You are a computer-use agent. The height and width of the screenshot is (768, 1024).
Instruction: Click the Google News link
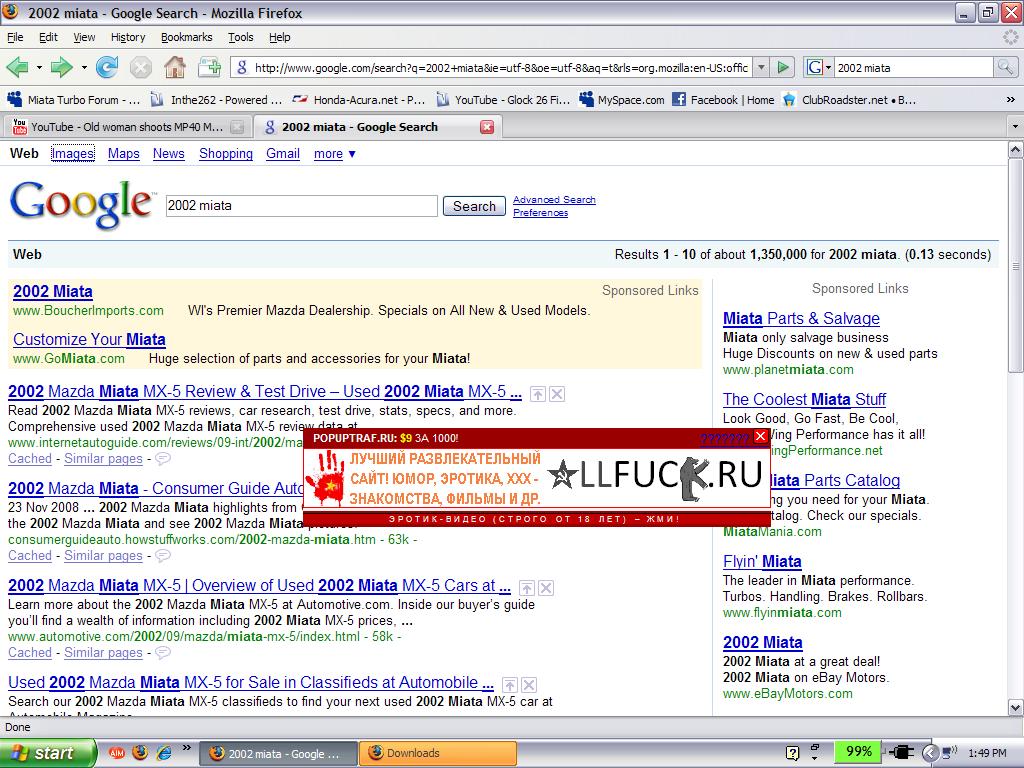168,153
